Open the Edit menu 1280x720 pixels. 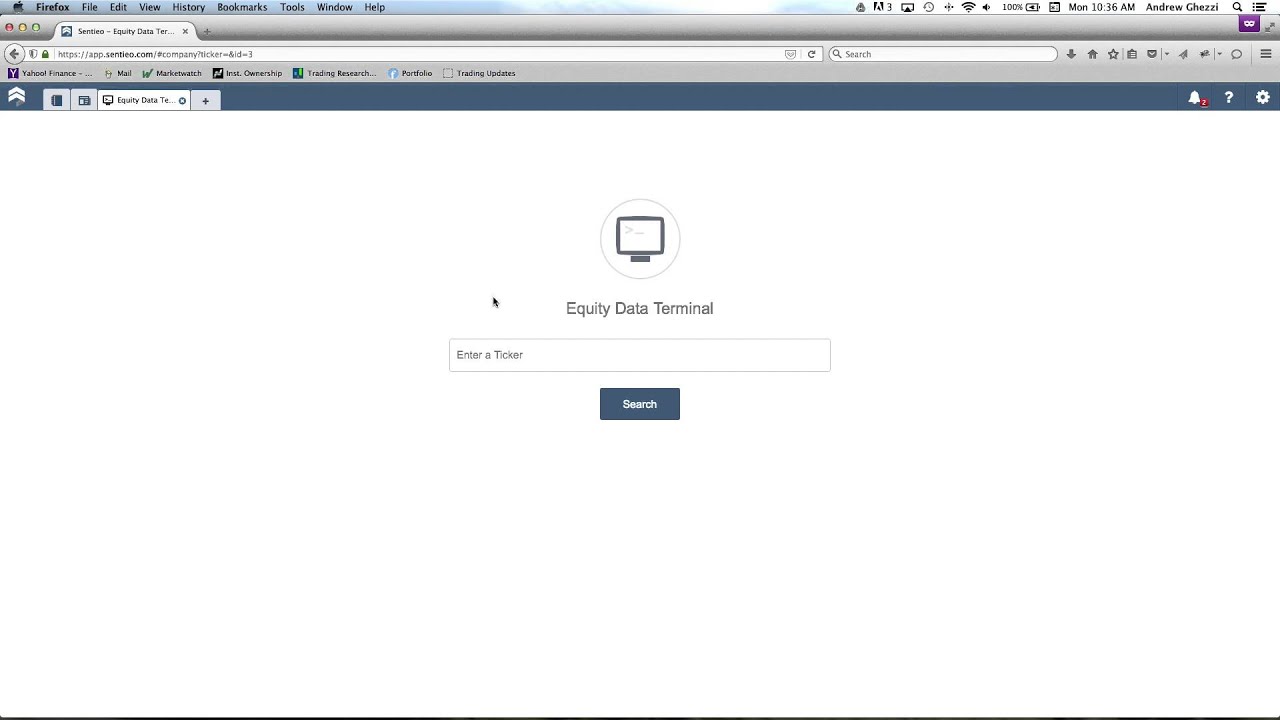click(118, 7)
